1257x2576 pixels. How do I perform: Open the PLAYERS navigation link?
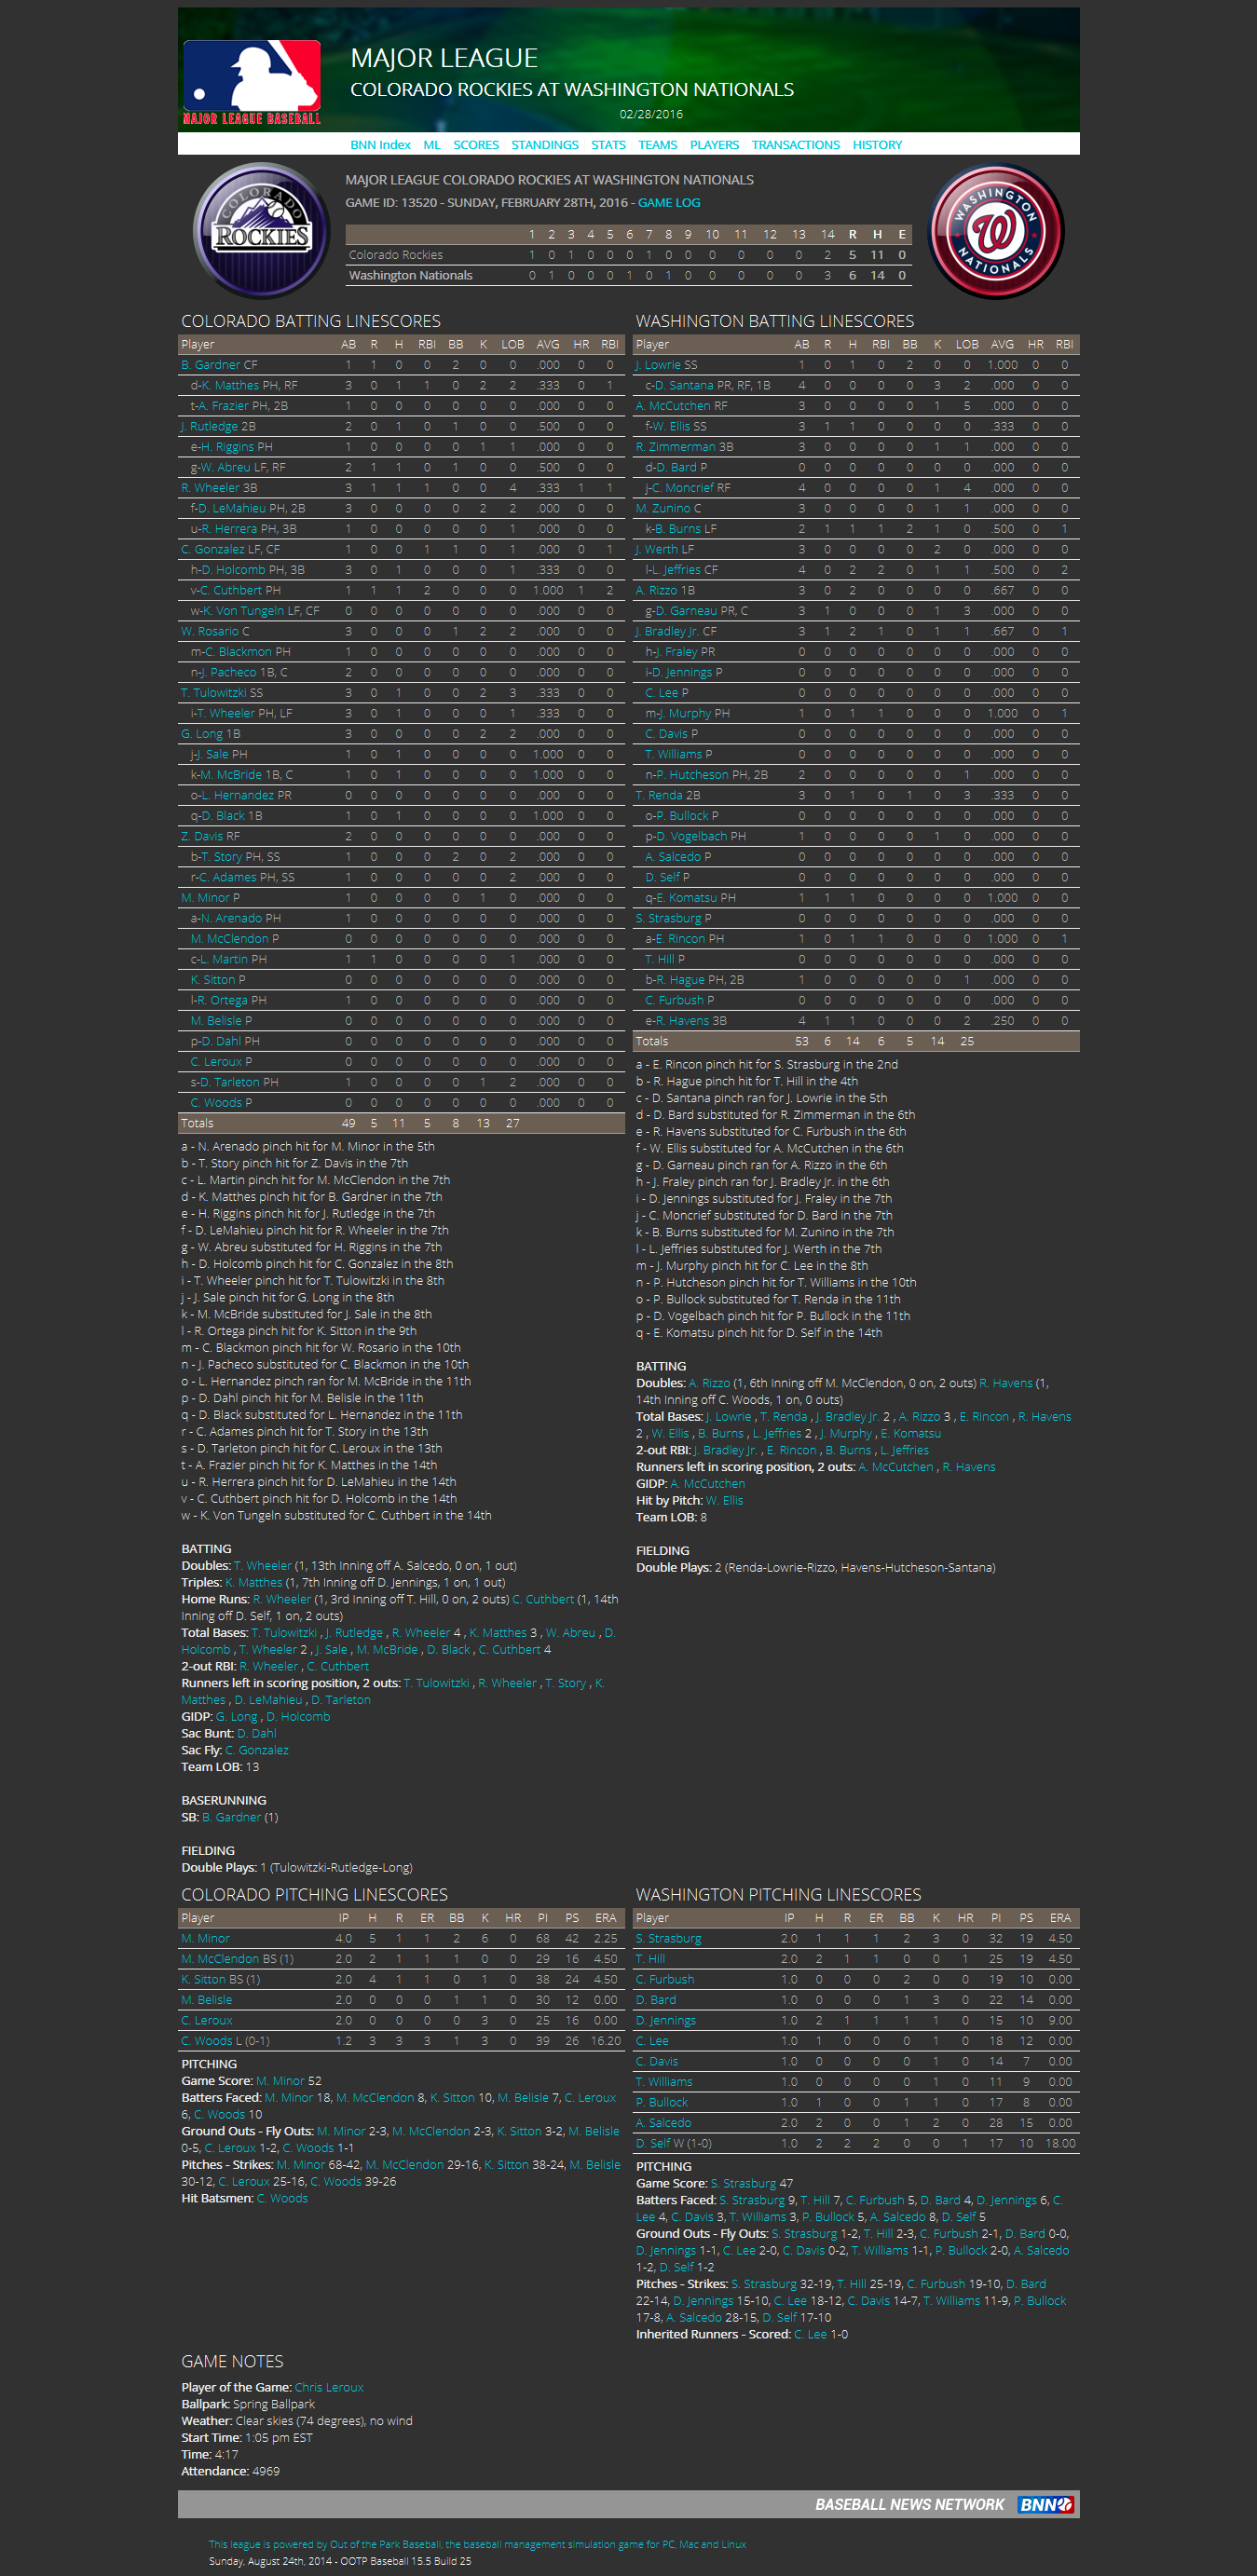714,145
